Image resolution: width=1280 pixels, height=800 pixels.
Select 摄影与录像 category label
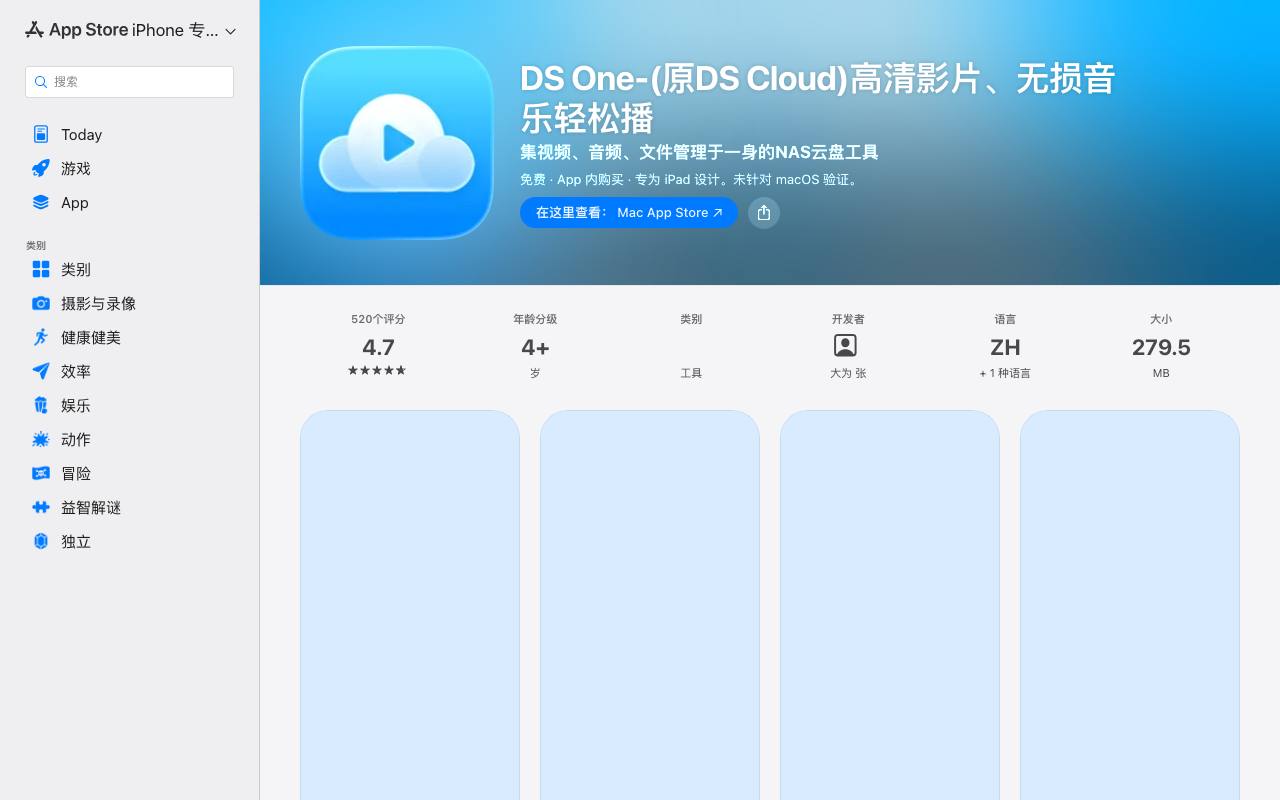[x=98, y=303]
